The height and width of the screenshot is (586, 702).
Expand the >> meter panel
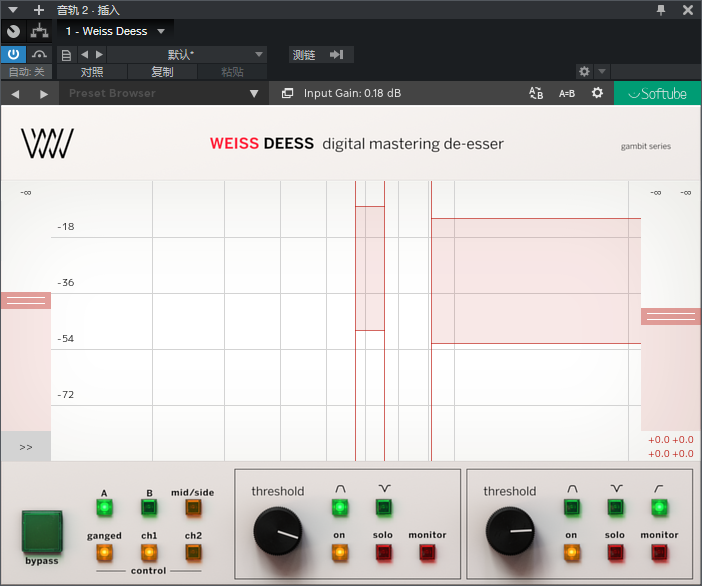click(x=26, y=447)
